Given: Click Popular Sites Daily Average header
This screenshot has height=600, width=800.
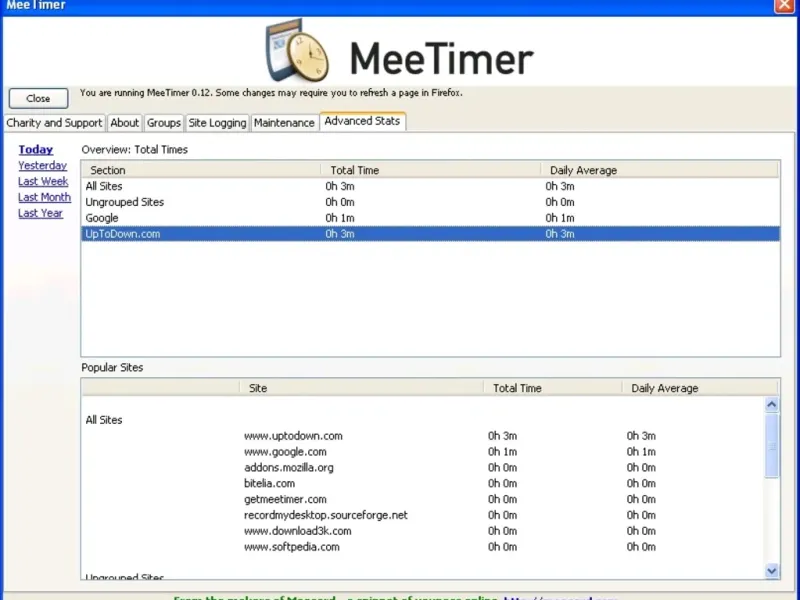Looking at the screenshot, I should tap(700, 388).
